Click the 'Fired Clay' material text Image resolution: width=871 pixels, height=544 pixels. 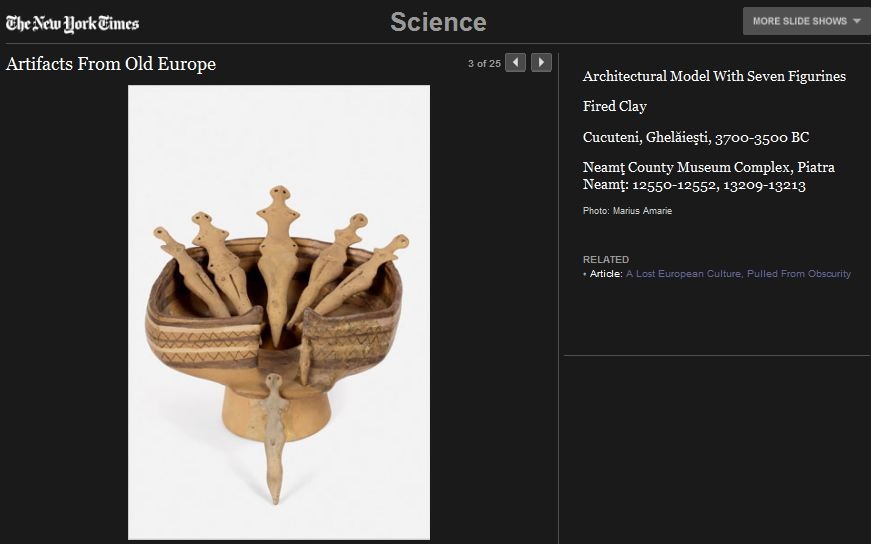[615, 106]
